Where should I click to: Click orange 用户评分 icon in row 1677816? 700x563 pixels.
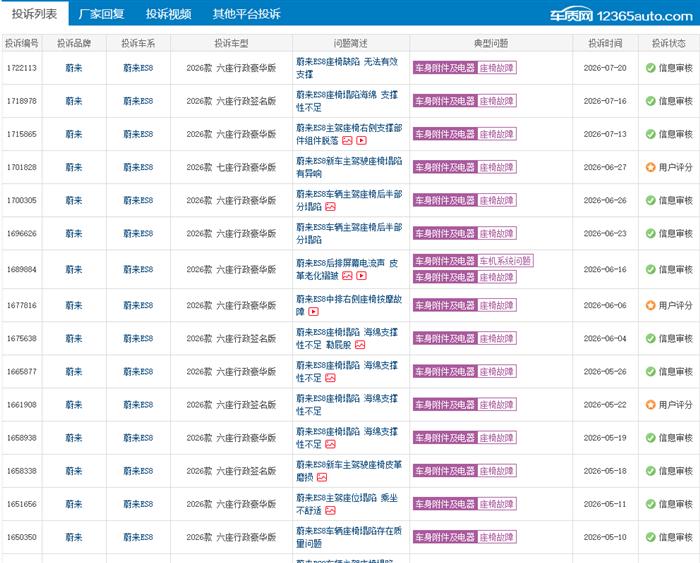(x=650, y=305)
